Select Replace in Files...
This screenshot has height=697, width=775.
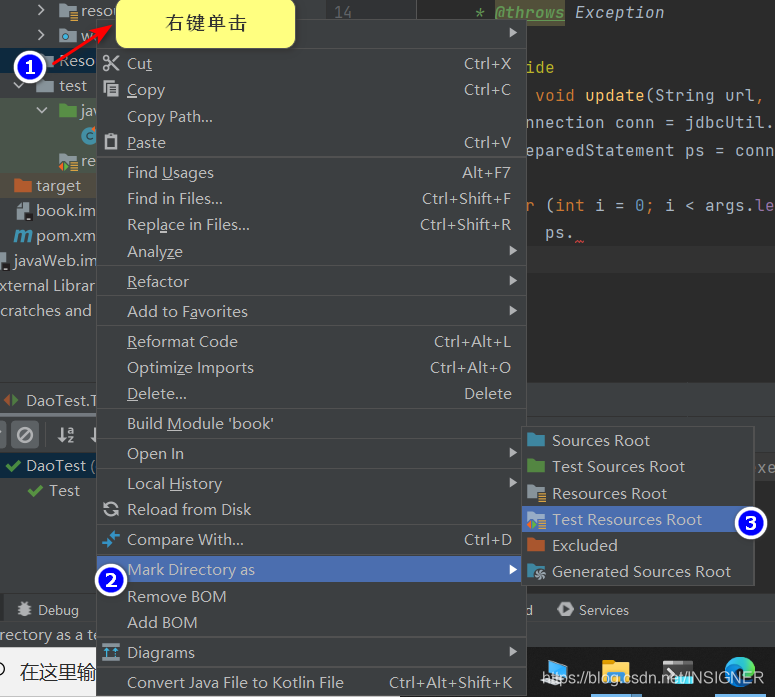click(311, 225)
